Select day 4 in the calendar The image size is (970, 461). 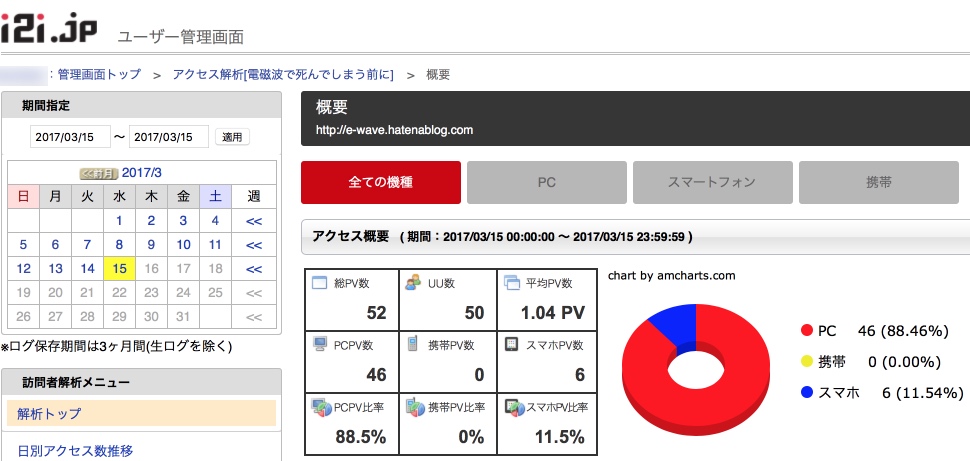coord(215,220)
